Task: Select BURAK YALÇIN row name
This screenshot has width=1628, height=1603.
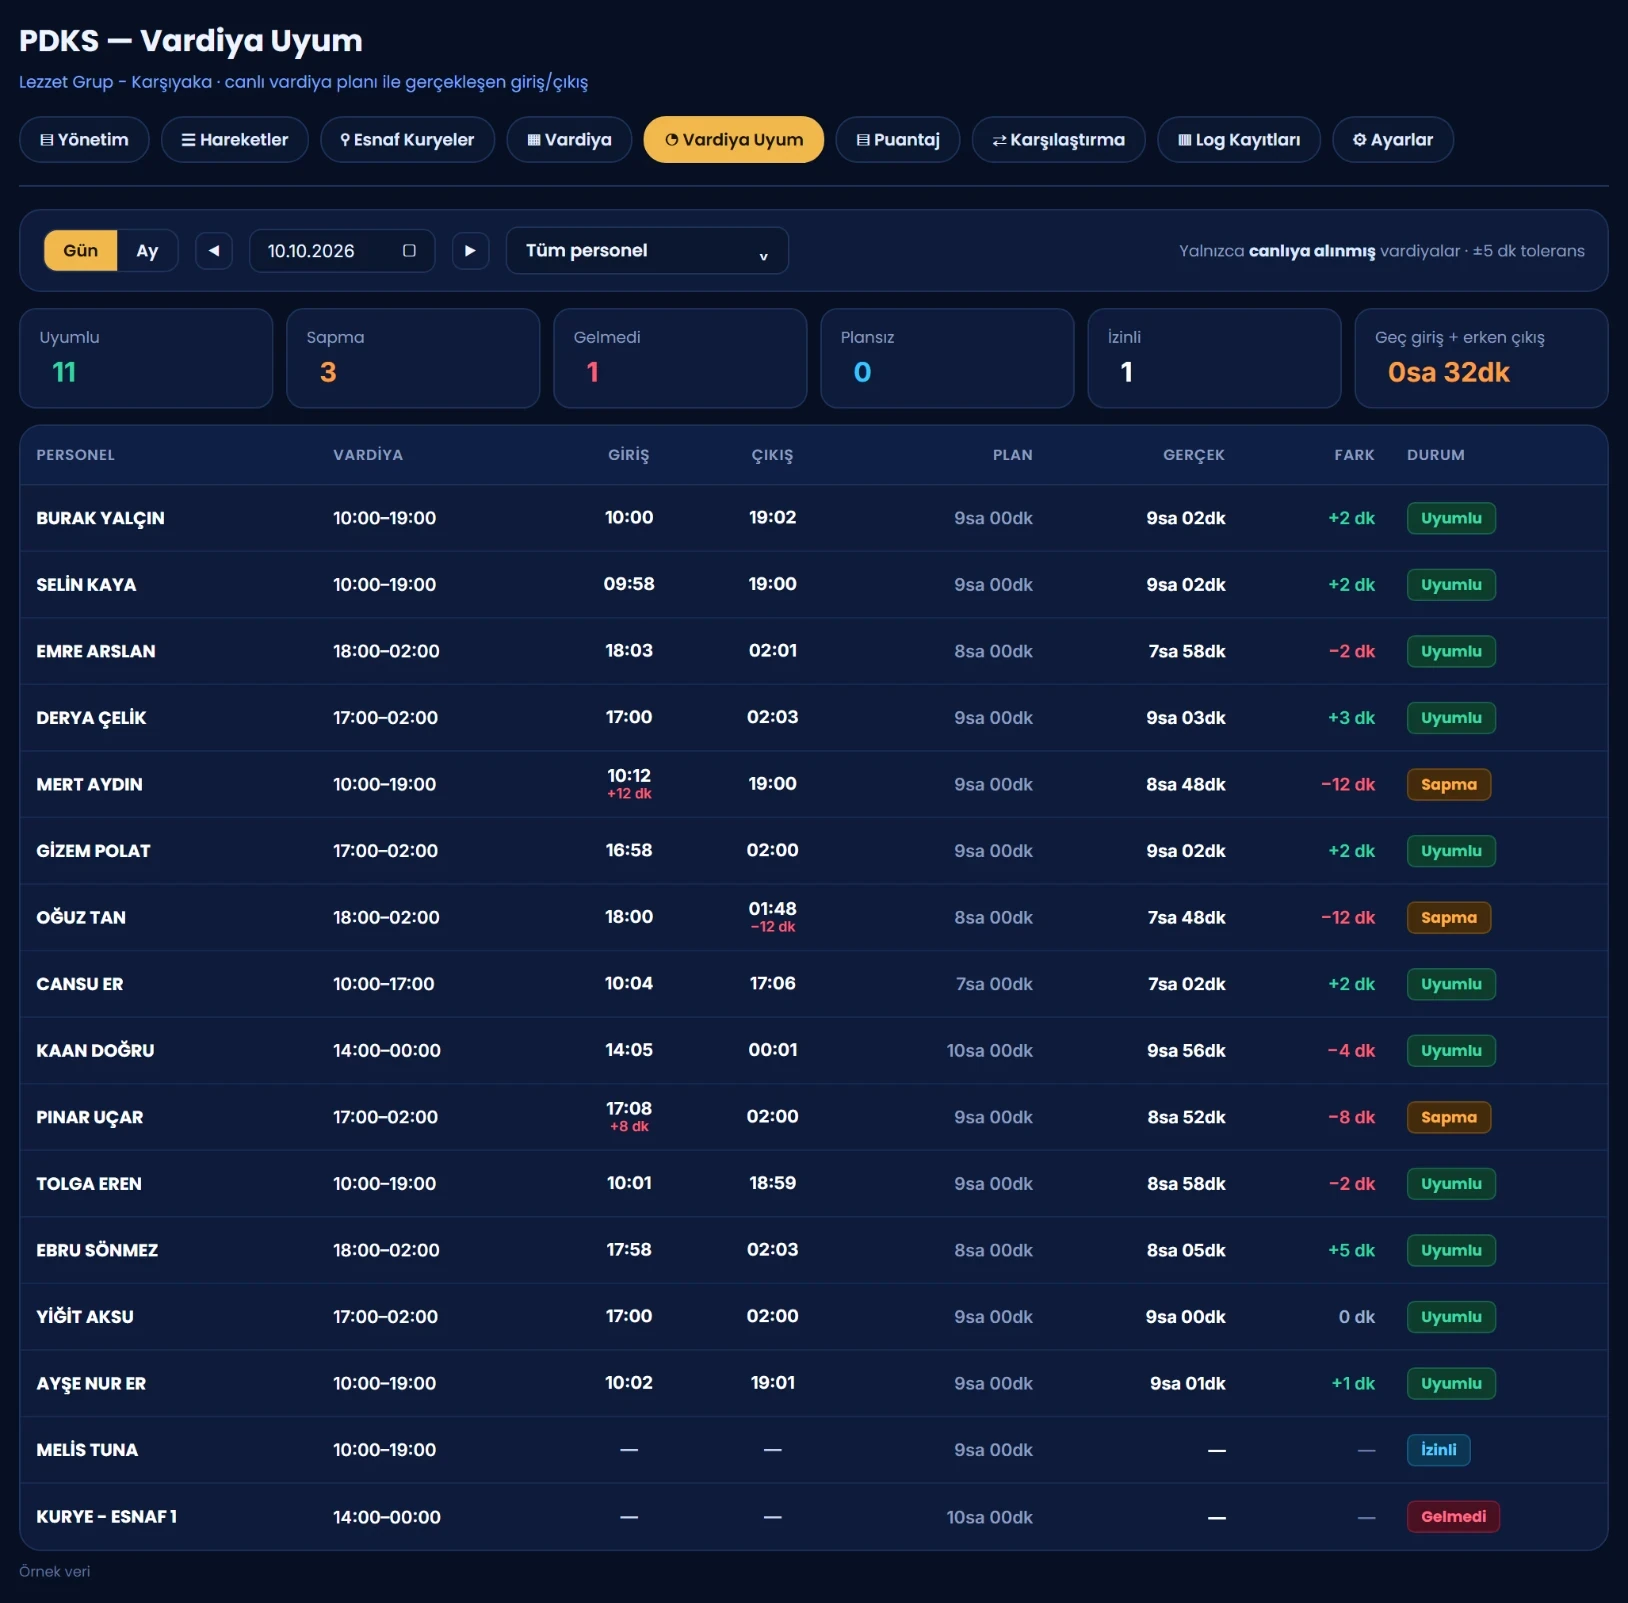Action: tap(100, 518)
